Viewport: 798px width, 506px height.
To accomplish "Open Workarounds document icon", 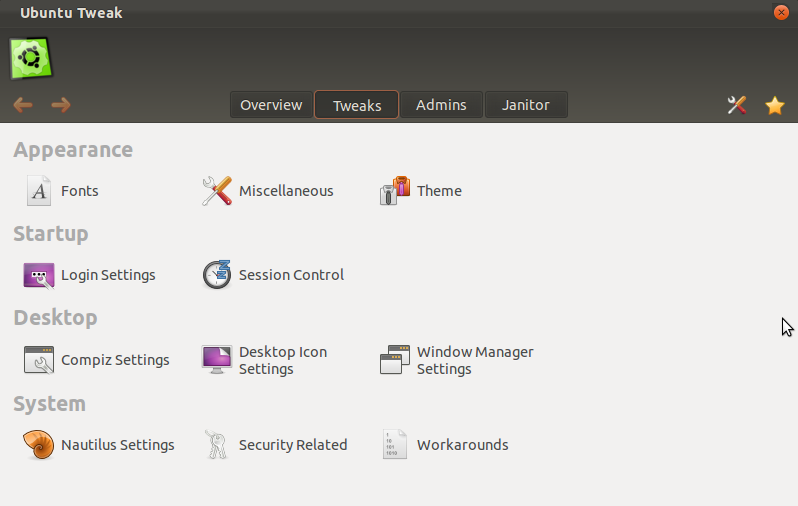I will 395,444.
